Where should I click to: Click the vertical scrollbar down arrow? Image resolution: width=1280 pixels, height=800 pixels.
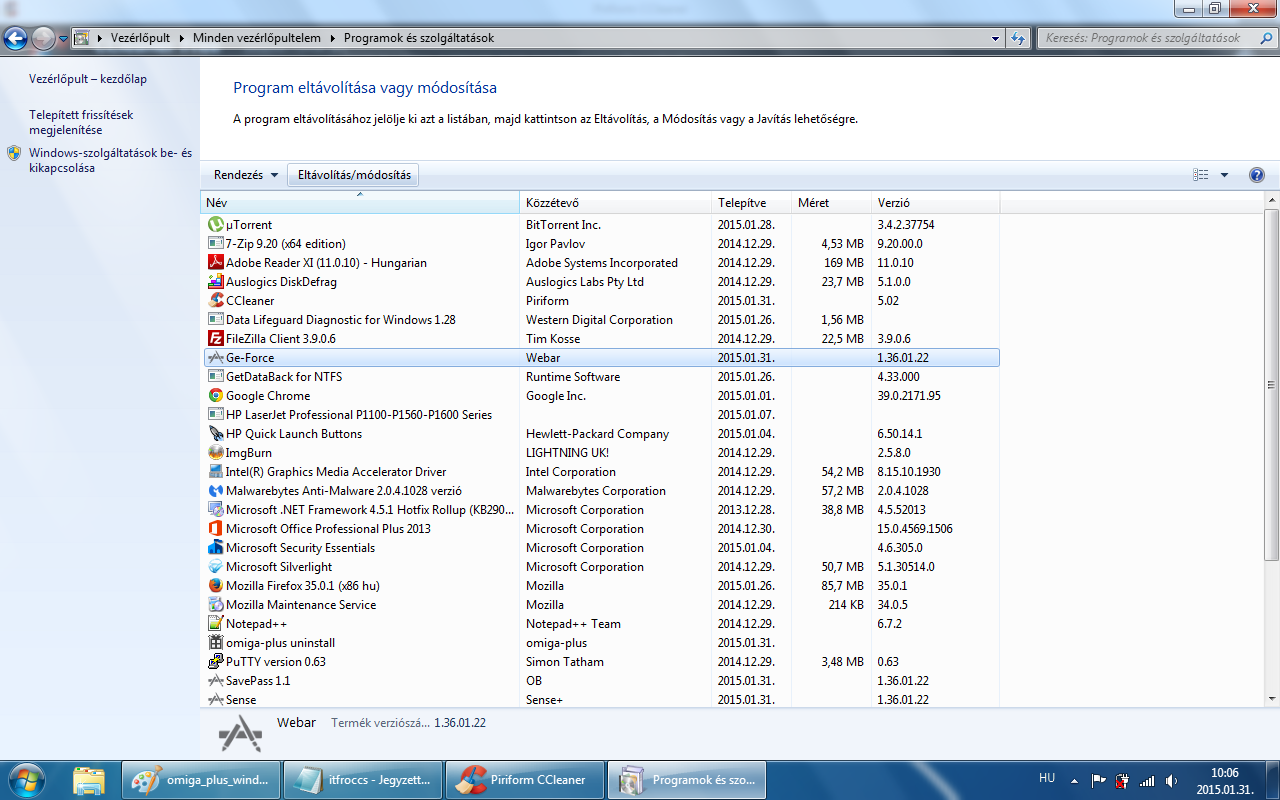coord(1271,698)
